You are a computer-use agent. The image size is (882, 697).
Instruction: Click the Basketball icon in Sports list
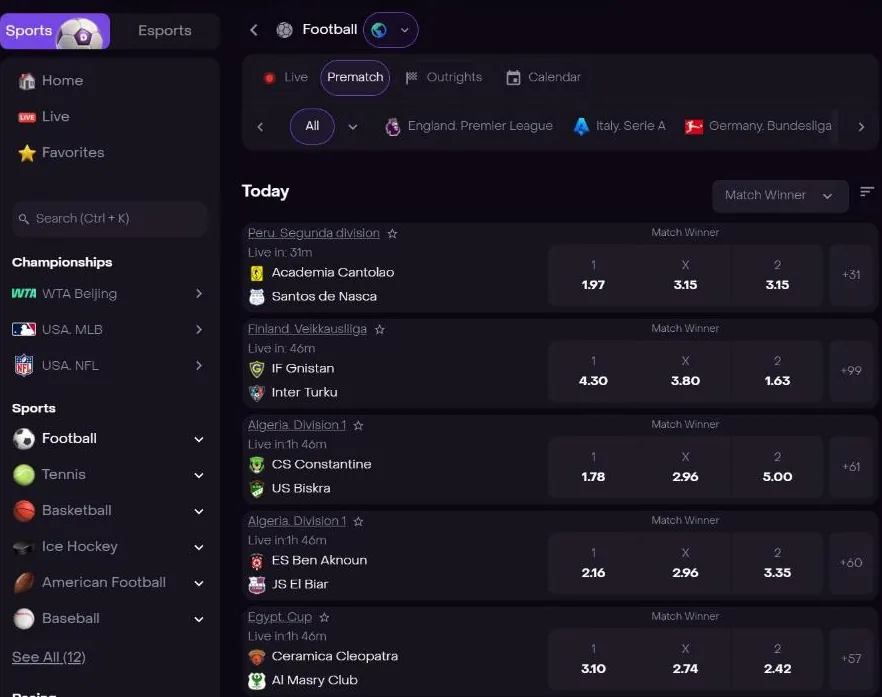click(x=24, y=511)
